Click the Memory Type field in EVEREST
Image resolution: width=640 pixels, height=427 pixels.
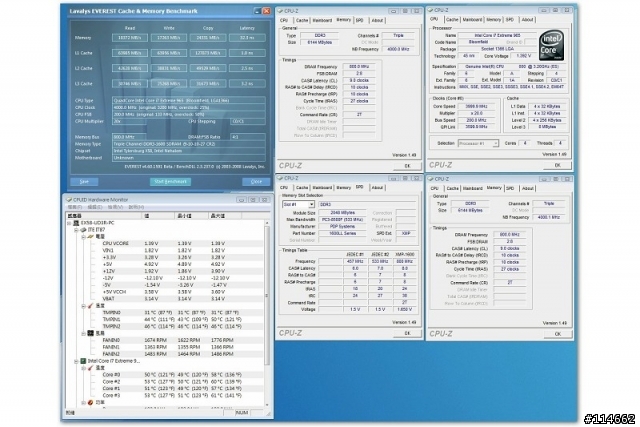click(x=189, y=144)
